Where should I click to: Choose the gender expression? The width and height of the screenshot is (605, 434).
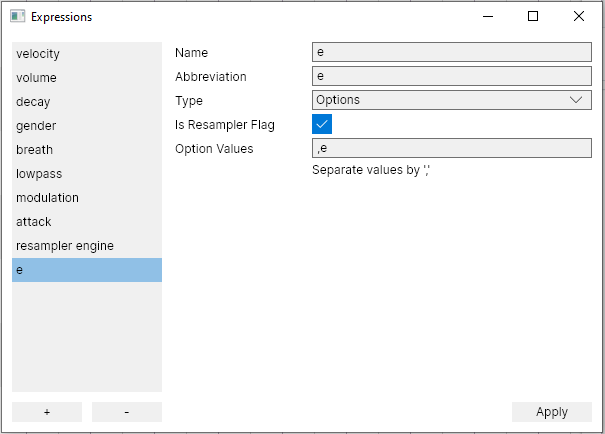point(86,126)
